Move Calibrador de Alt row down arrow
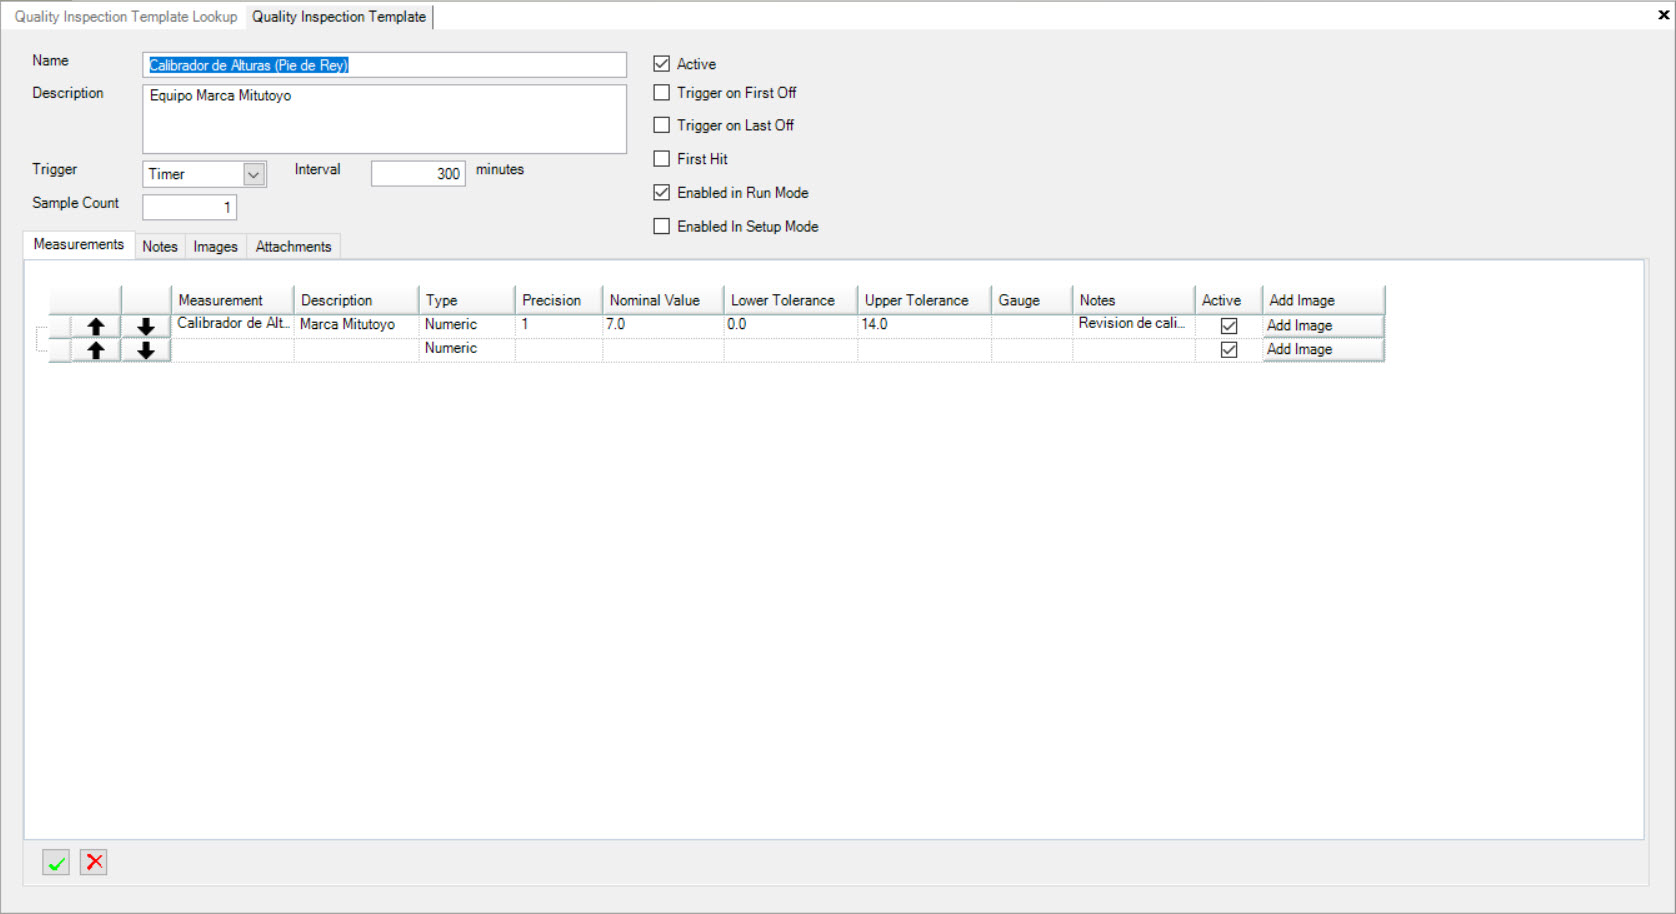This screenshot has height=914, width=1676. click(146, 326)
